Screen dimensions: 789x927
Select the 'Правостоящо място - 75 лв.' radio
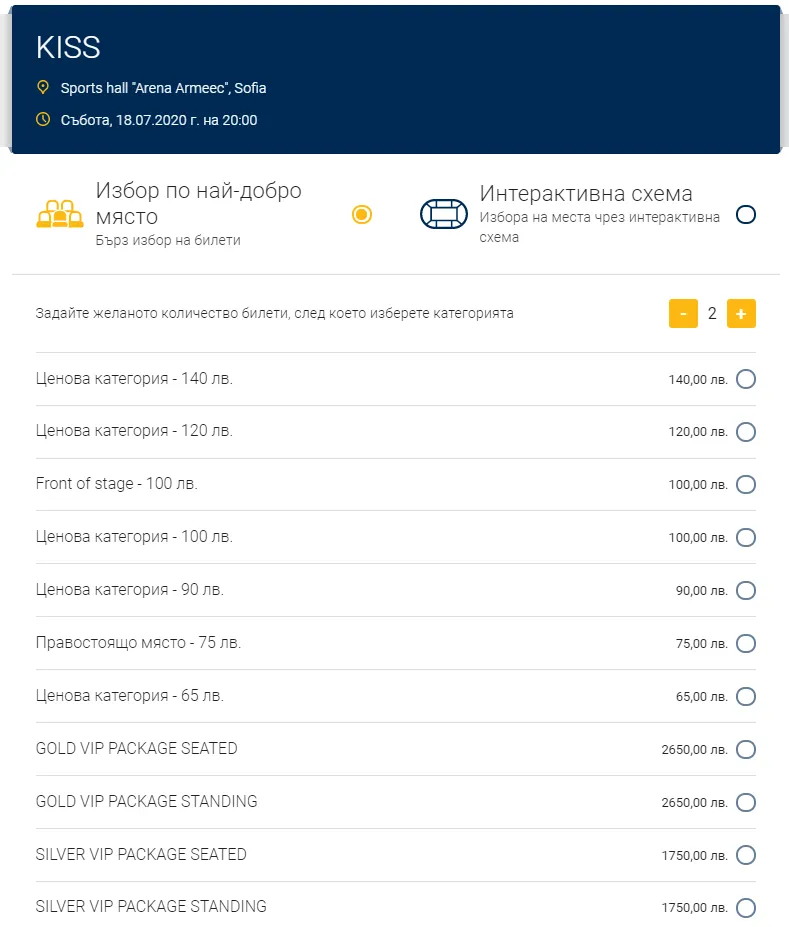[746, 643]
